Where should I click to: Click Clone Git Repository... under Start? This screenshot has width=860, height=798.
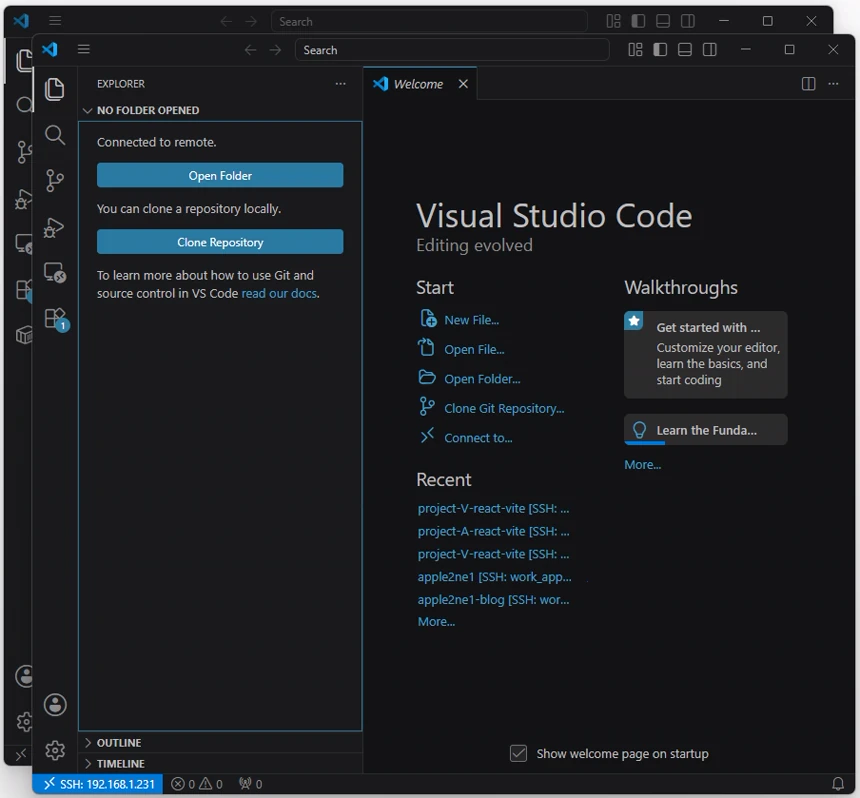pos(504,409)
